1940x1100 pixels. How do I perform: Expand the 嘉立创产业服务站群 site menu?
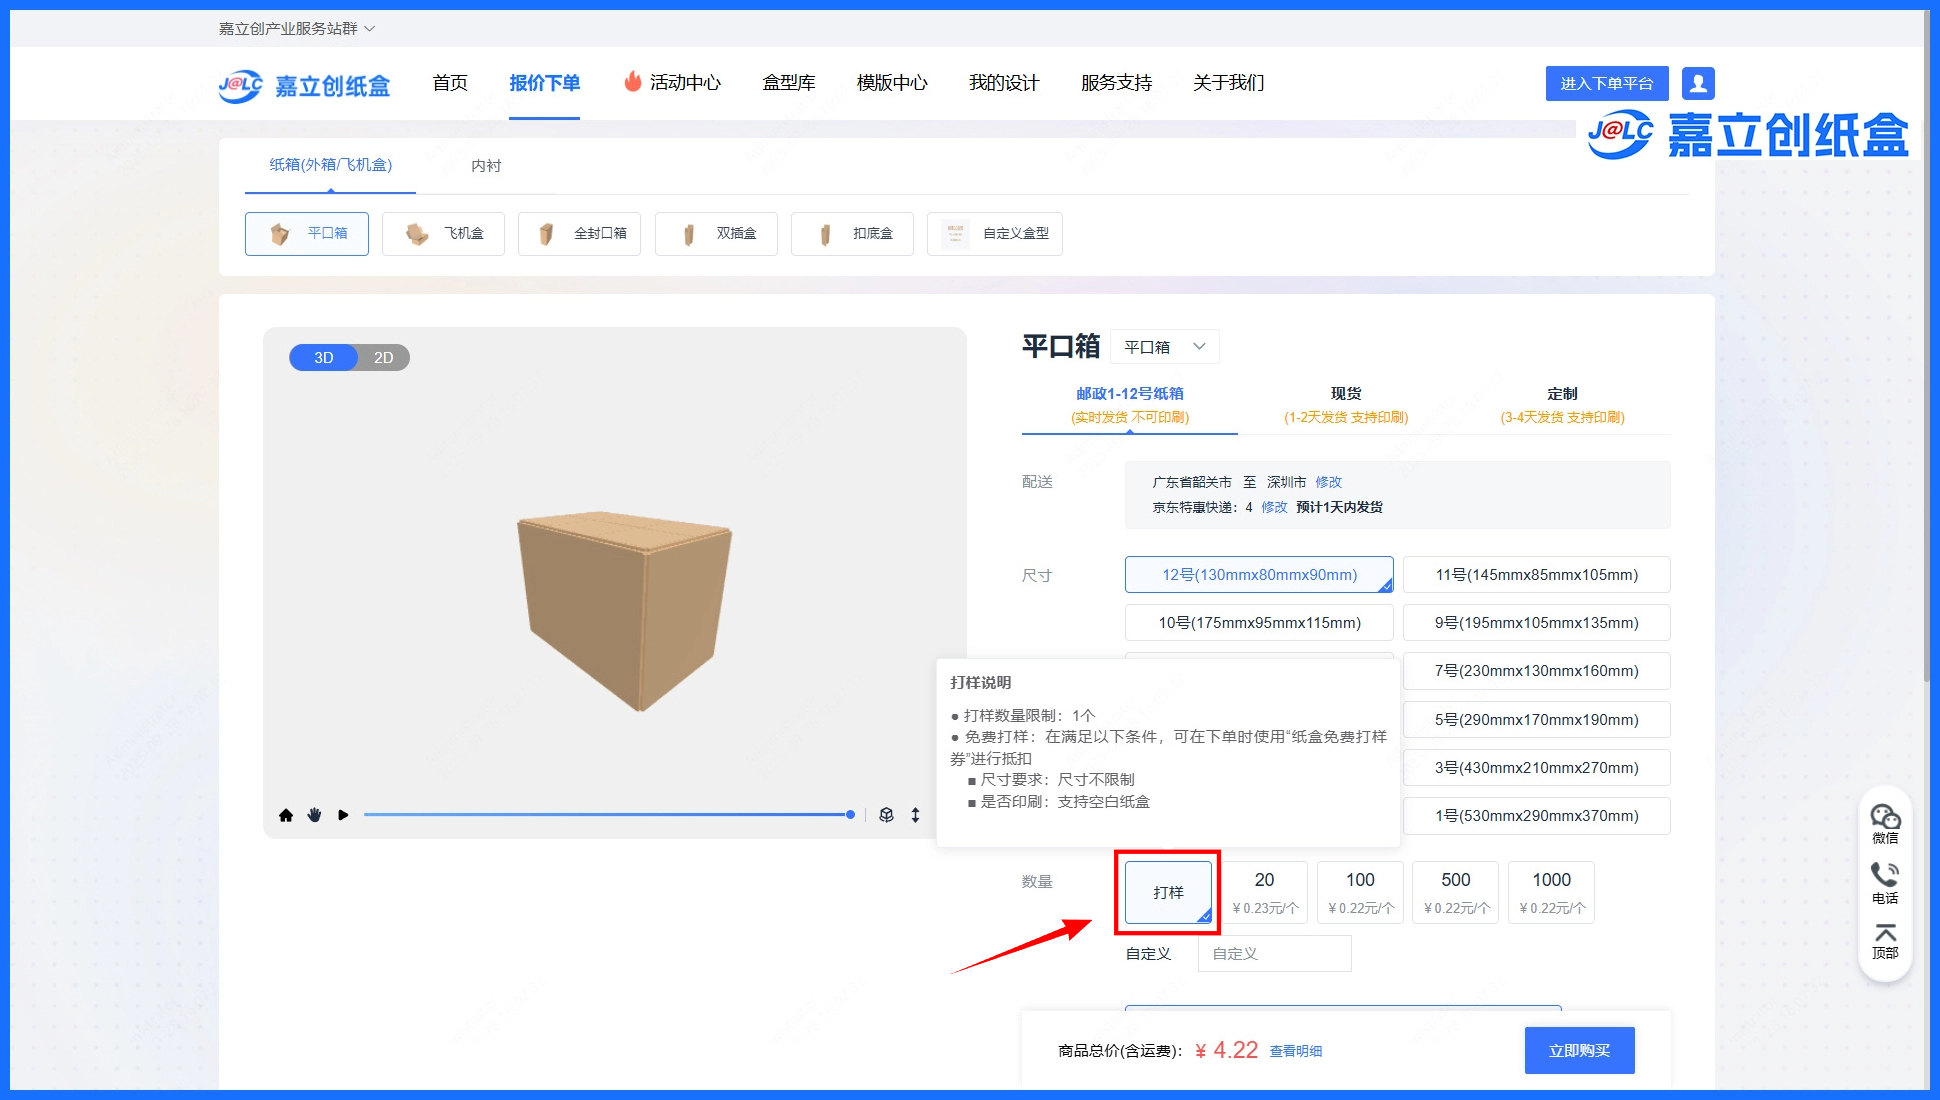292,28
